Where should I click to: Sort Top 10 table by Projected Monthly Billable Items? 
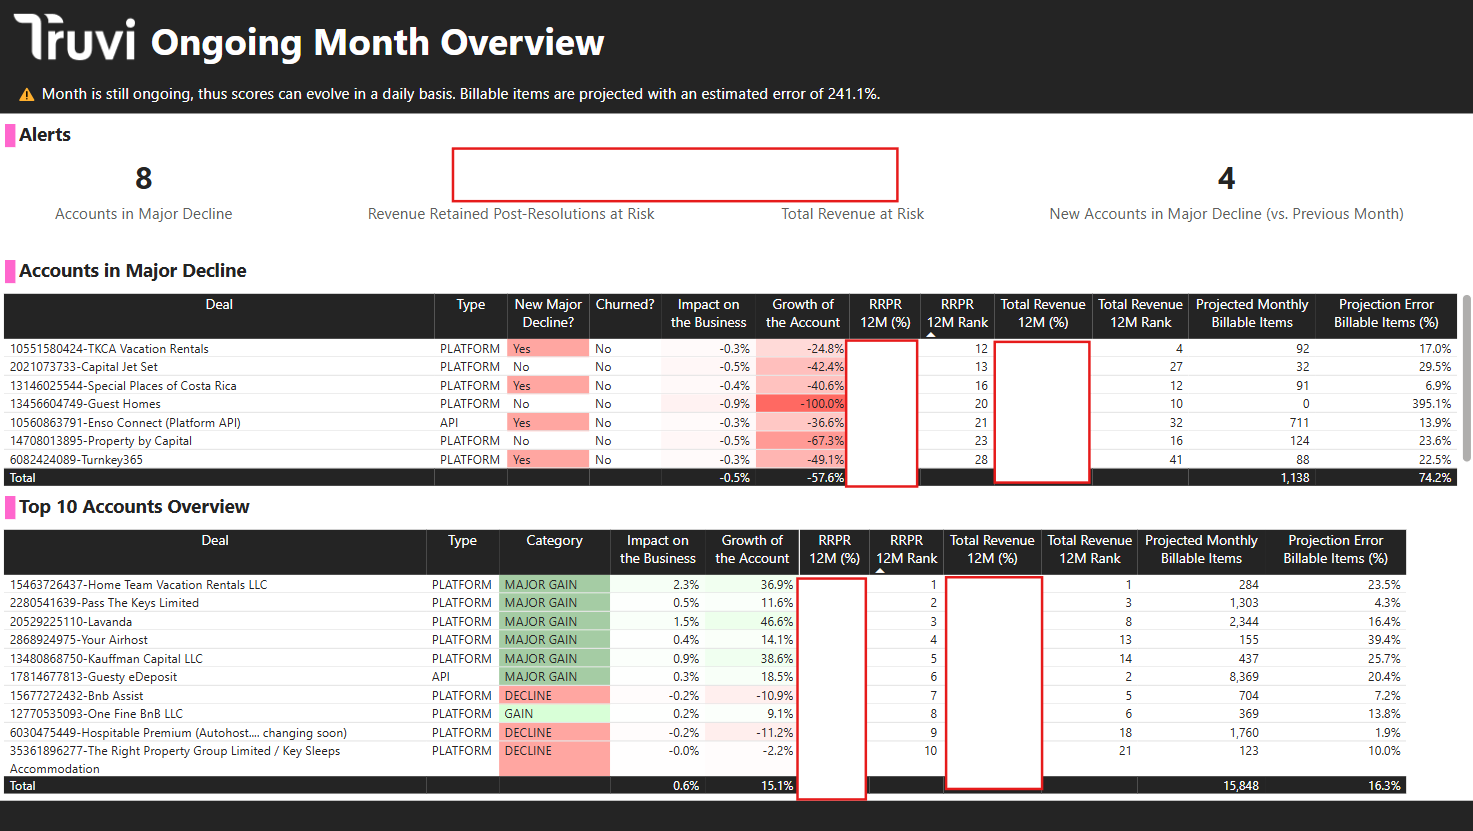(x=1200, y=549)
